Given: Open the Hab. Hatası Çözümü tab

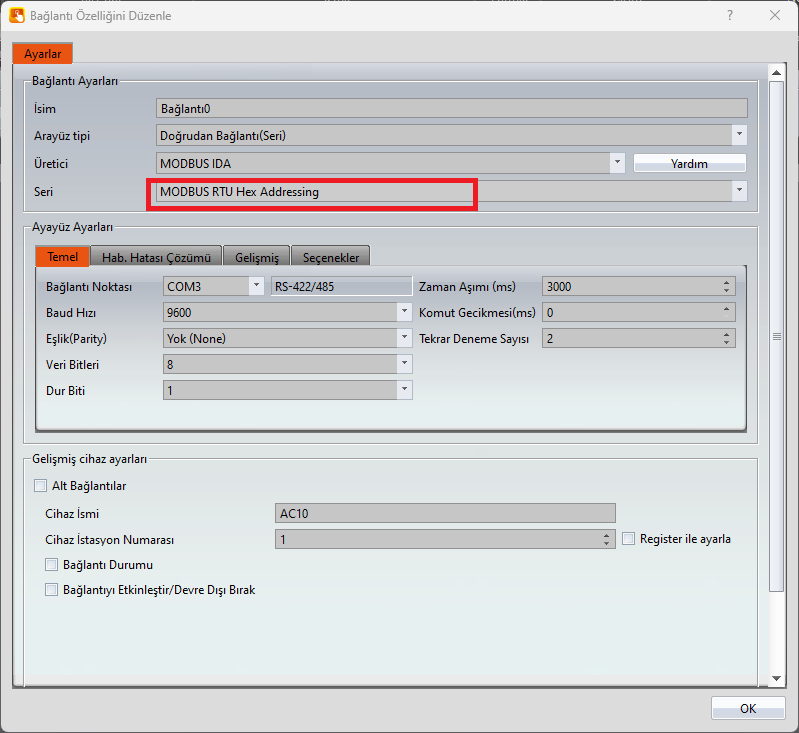Looking at the screenshot, I should (156, 258).
